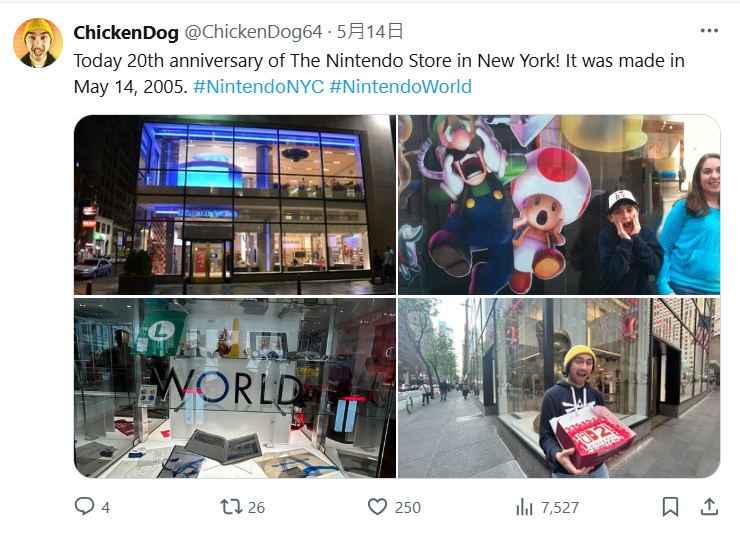View the WORLD display case photo
This screenshot has width=740, height=533.
point(235,388)
